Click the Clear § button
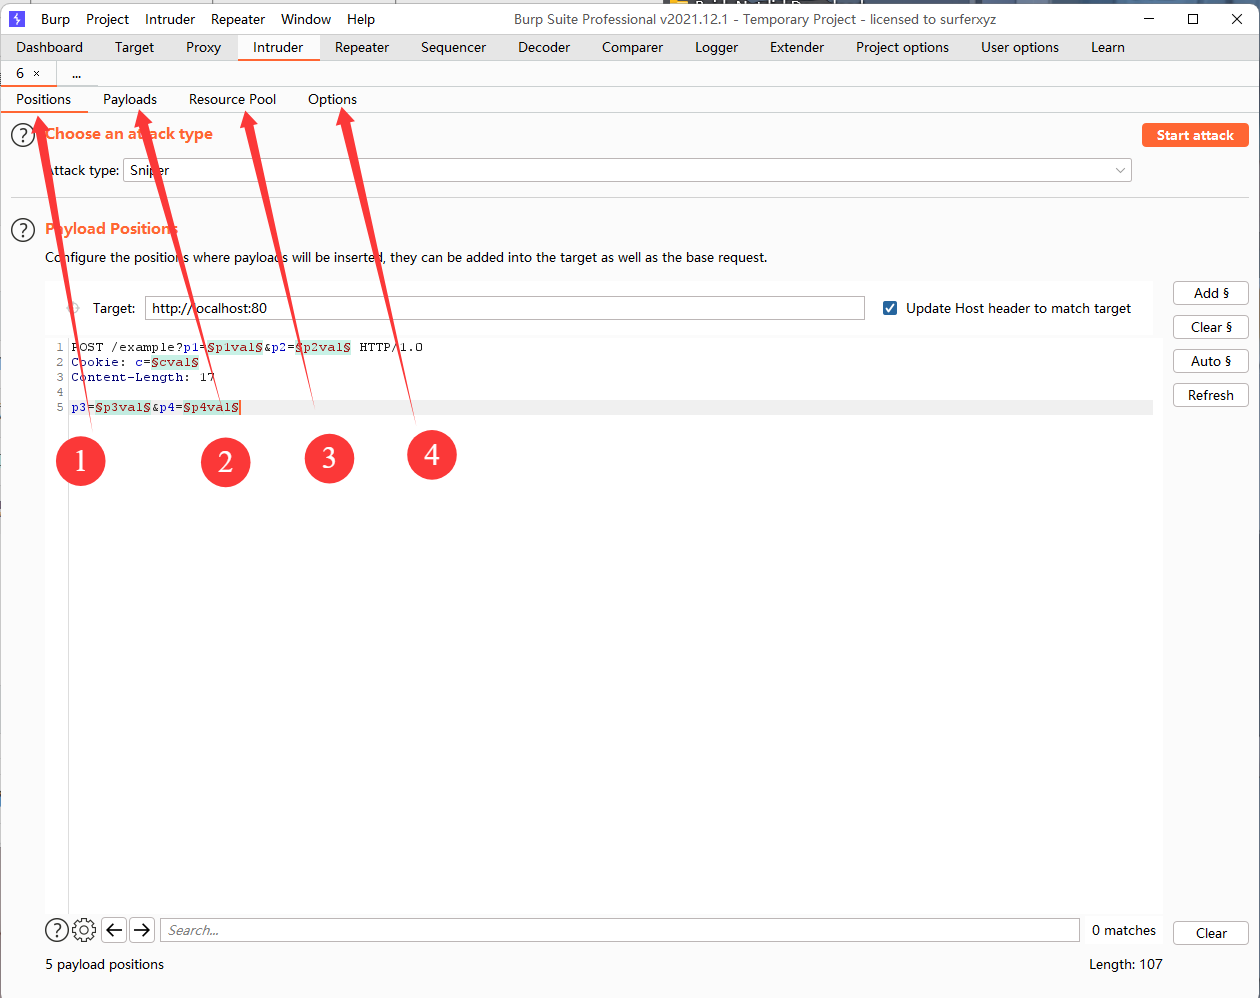Image resolution: width=1260 pixels, height=998 pixels. pyautogui.click(x=1211, y=327)
